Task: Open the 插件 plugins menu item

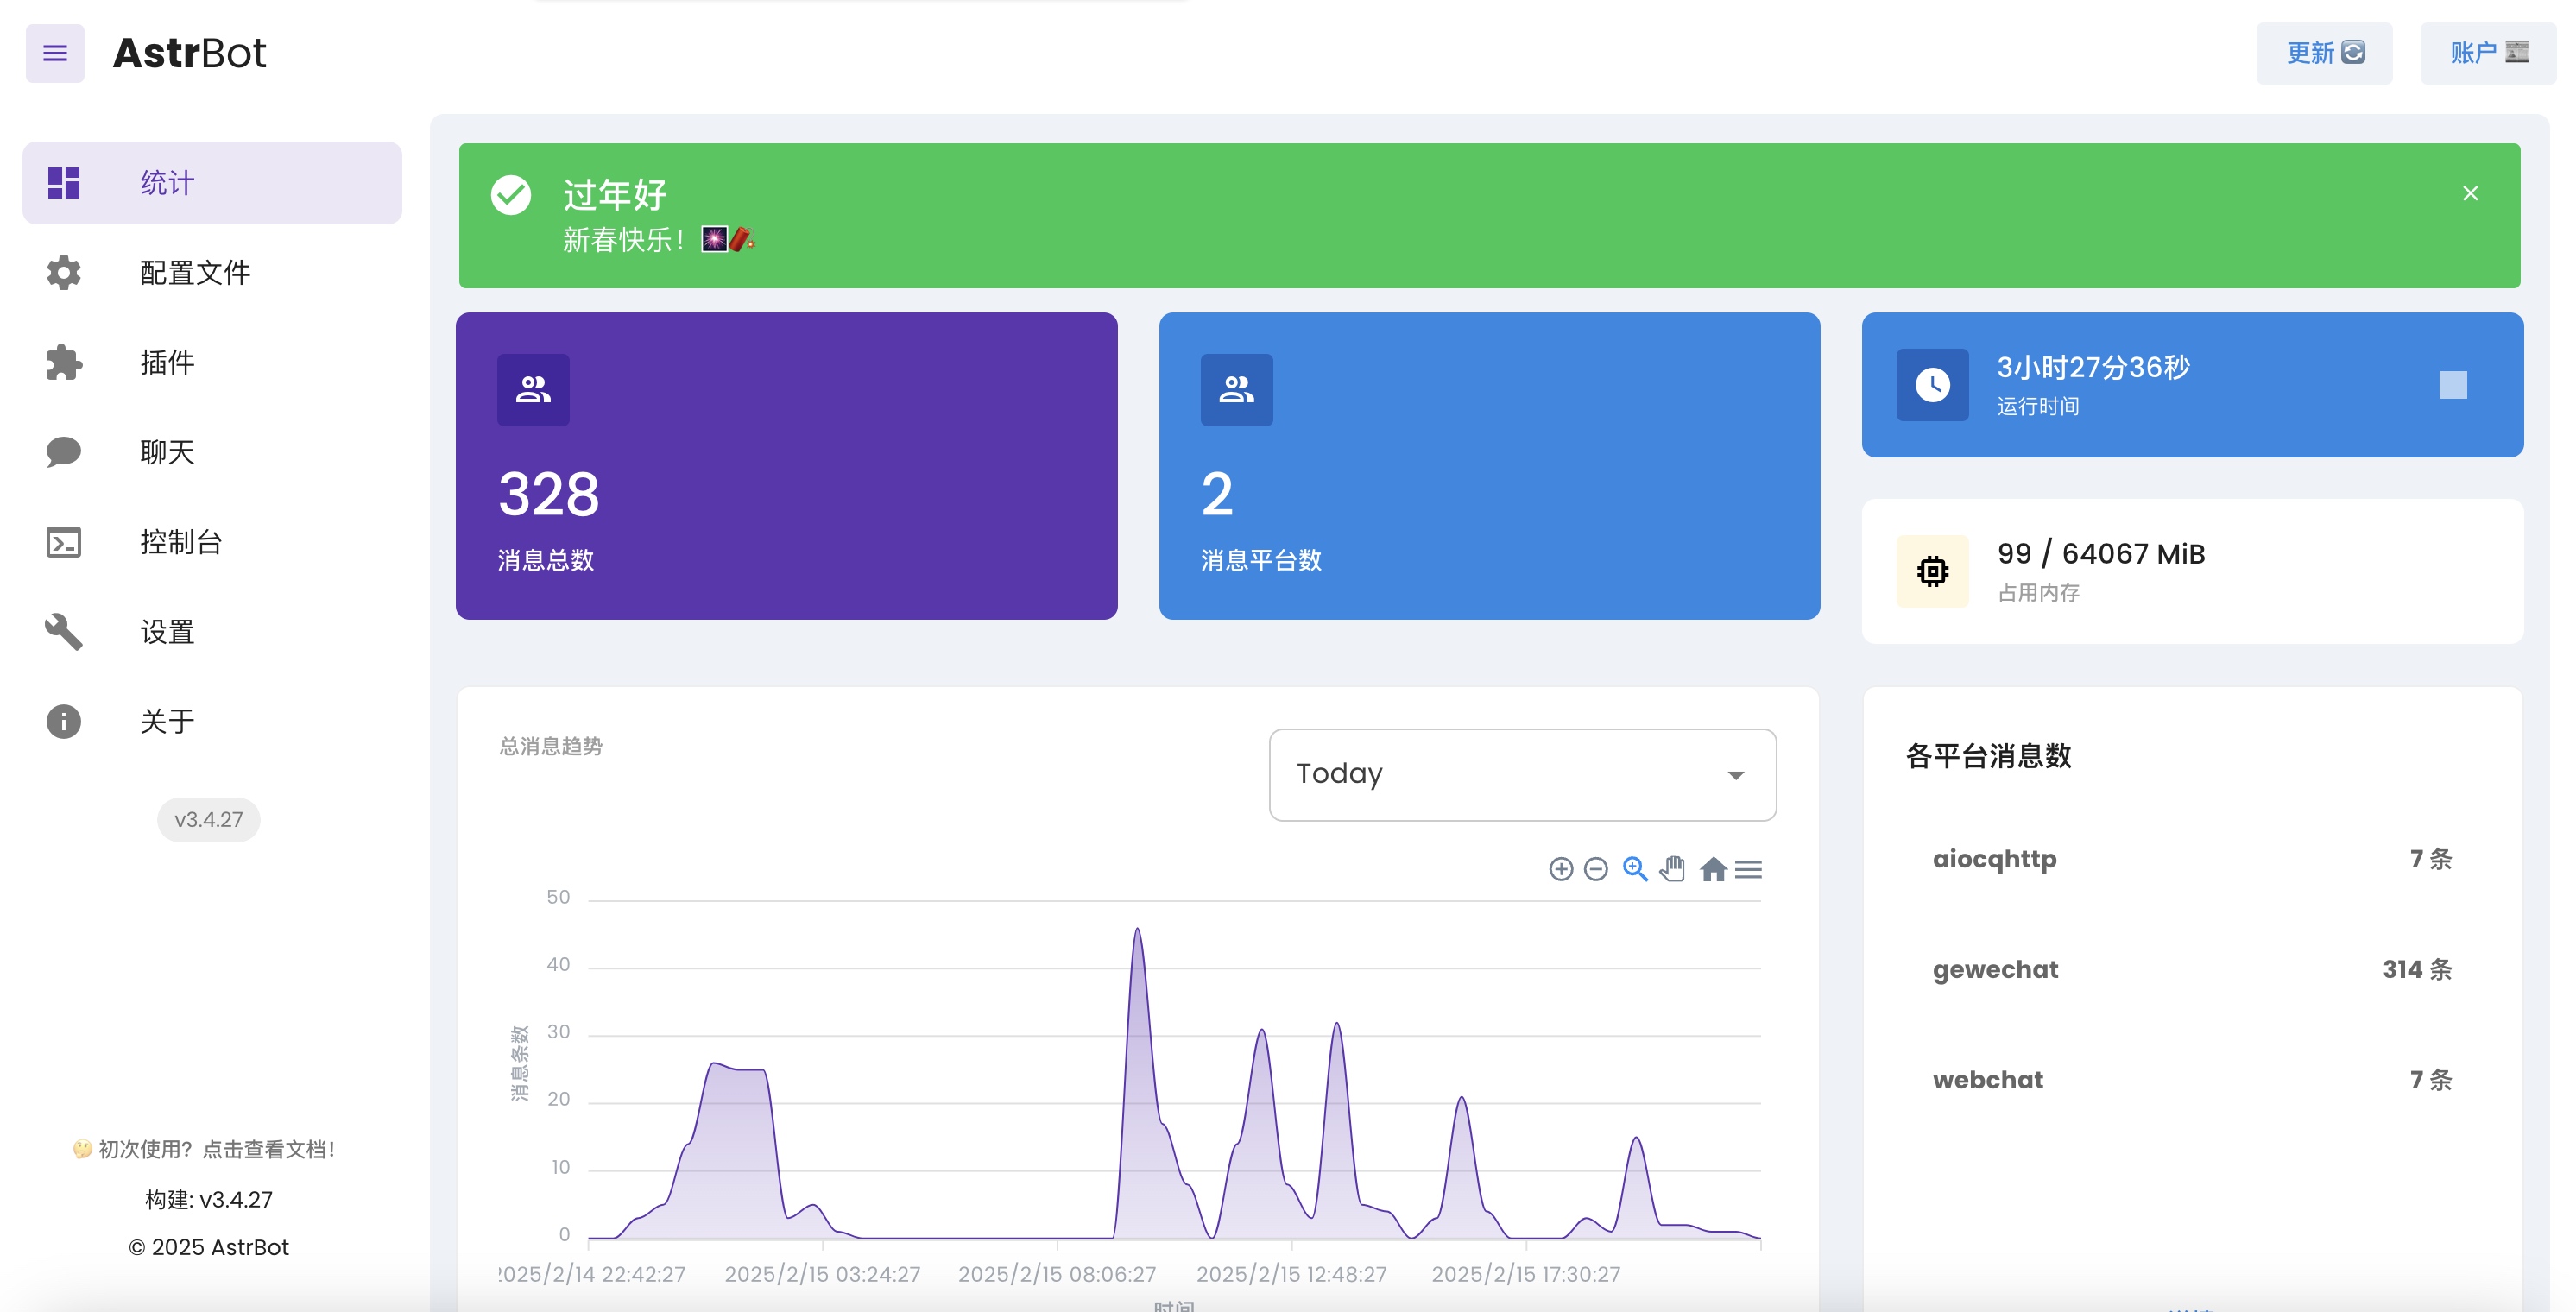Action: [212, 362]
